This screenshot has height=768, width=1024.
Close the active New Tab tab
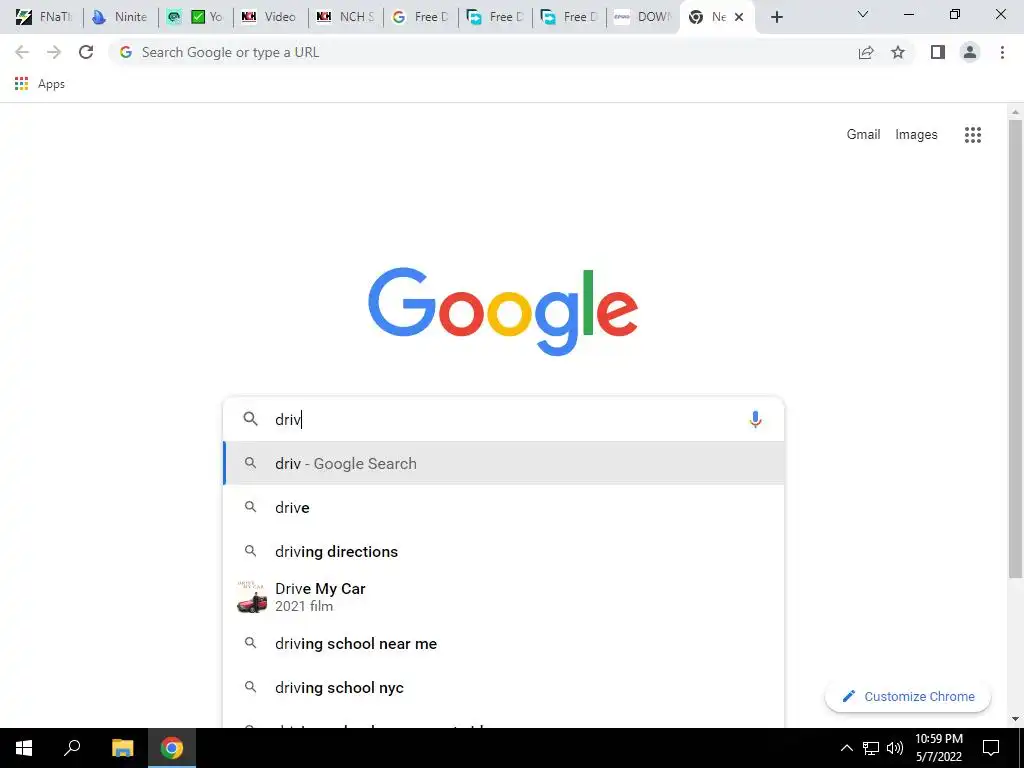click(739, 17)
